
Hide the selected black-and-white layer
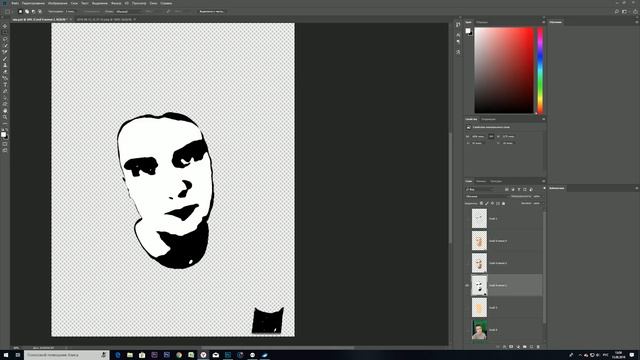point(467,285)
